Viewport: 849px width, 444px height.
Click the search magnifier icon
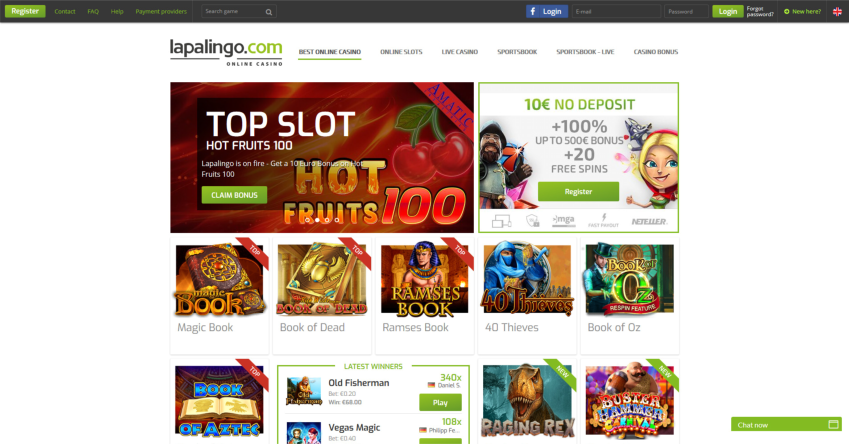coord(269,12)
